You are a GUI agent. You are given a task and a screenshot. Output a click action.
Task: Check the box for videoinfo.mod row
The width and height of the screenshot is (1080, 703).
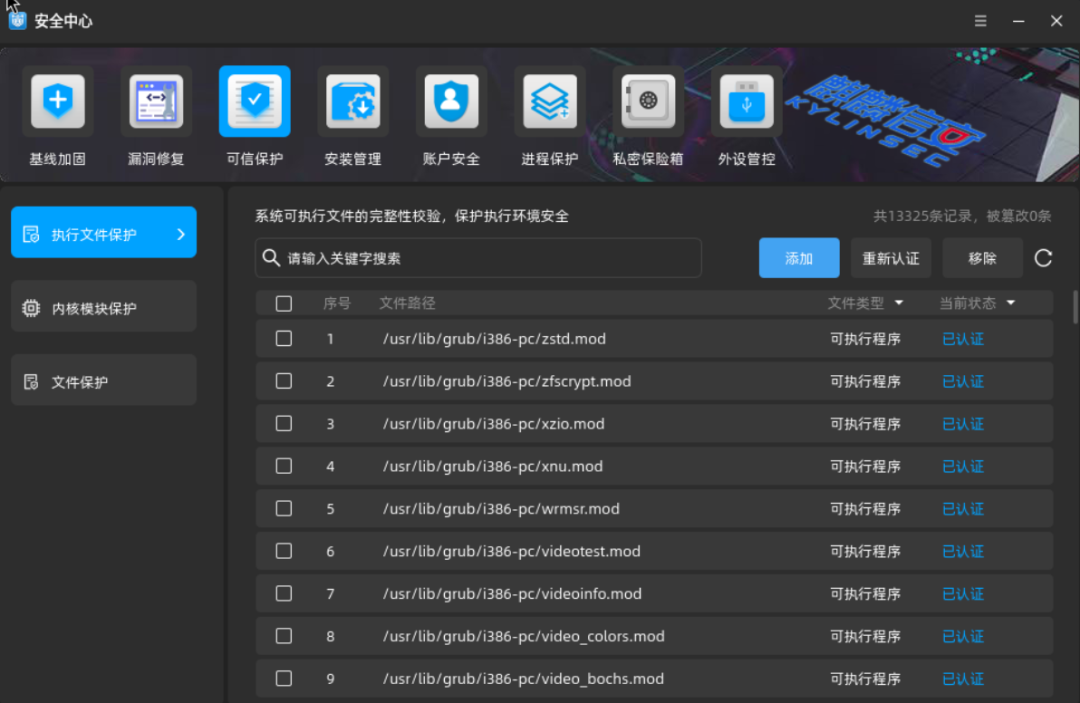tap(284, 594)
